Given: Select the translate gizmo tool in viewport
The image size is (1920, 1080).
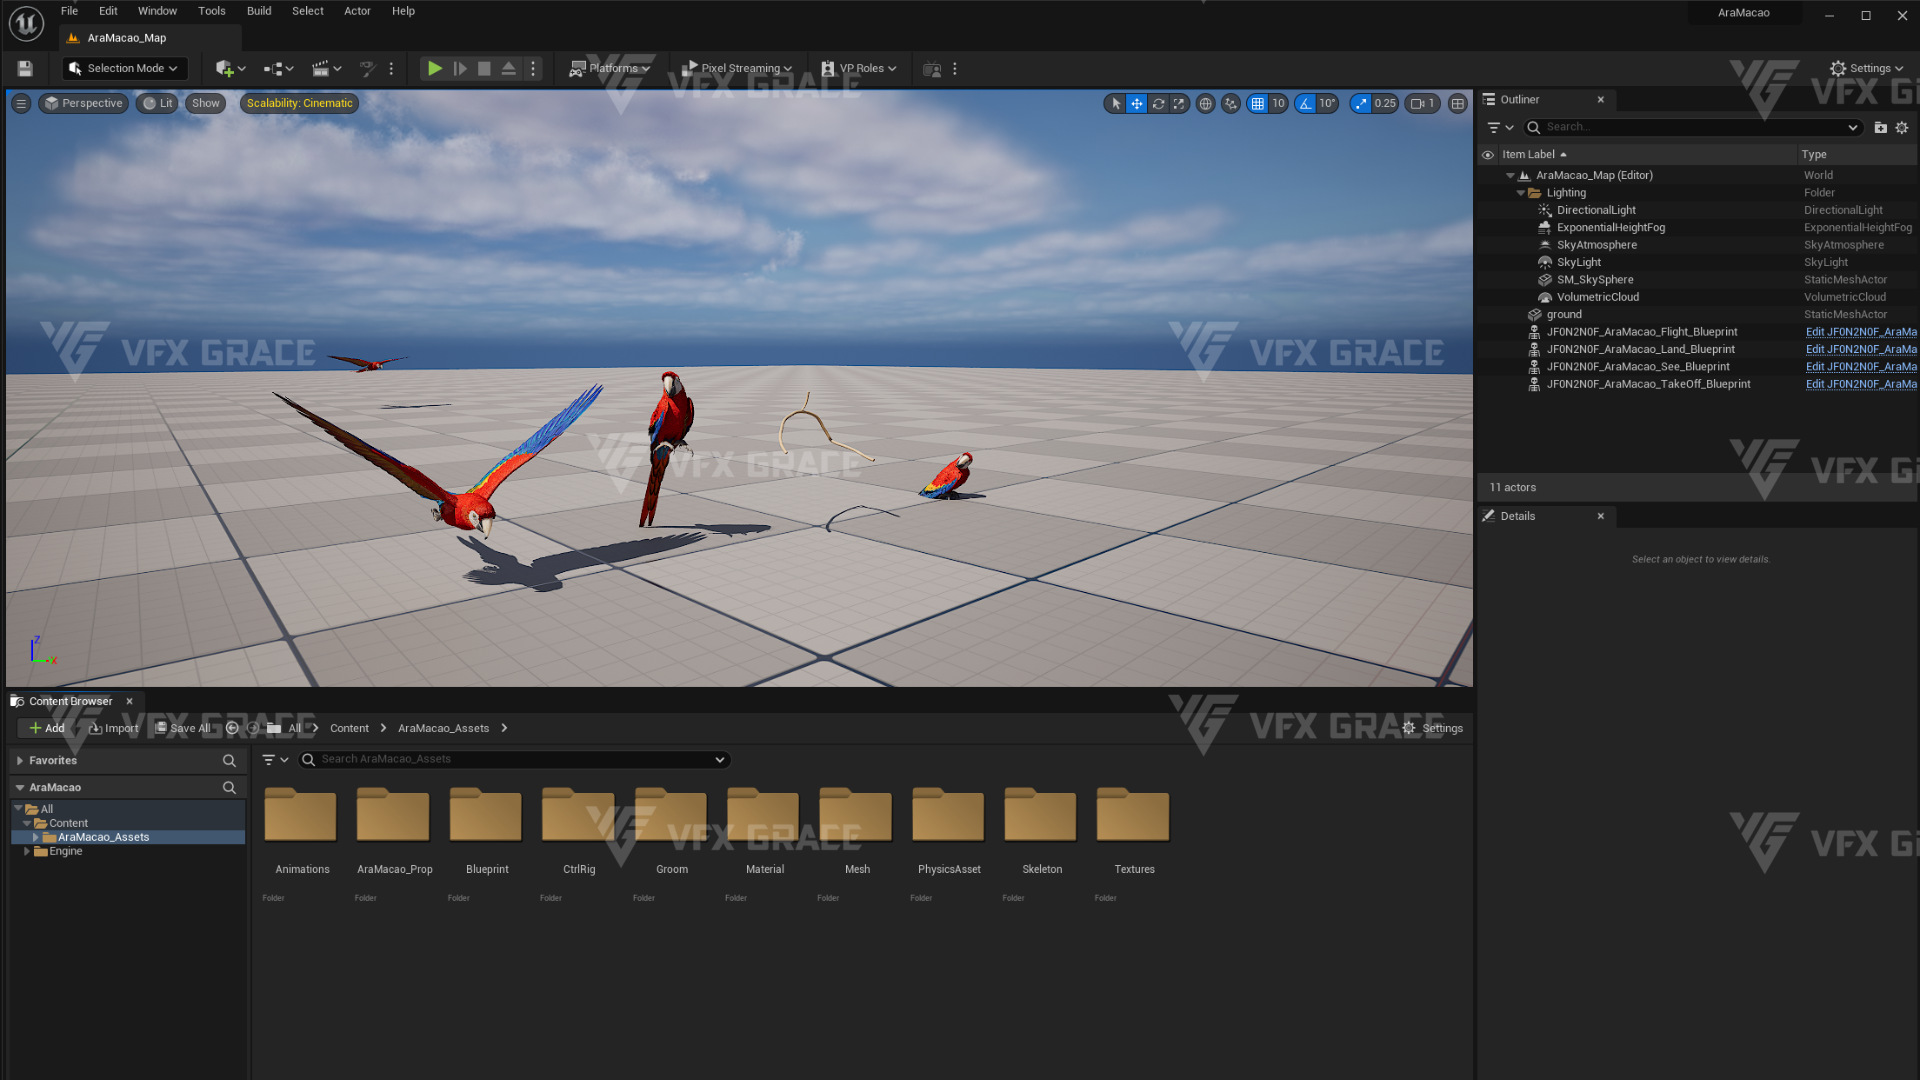Looking at the screenshot, I should [1137, 104].
